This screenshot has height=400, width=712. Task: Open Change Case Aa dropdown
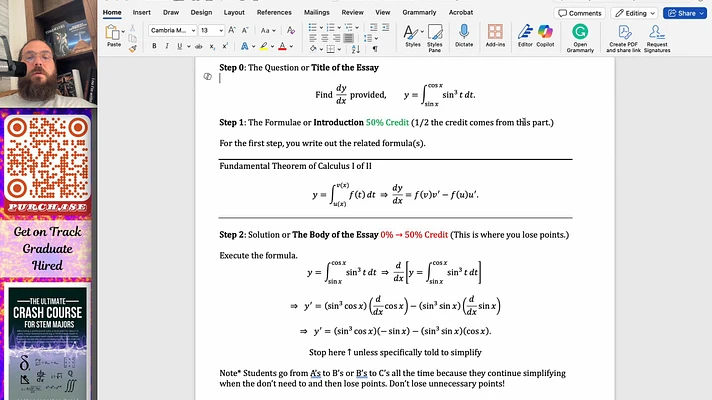click(268, 30)
